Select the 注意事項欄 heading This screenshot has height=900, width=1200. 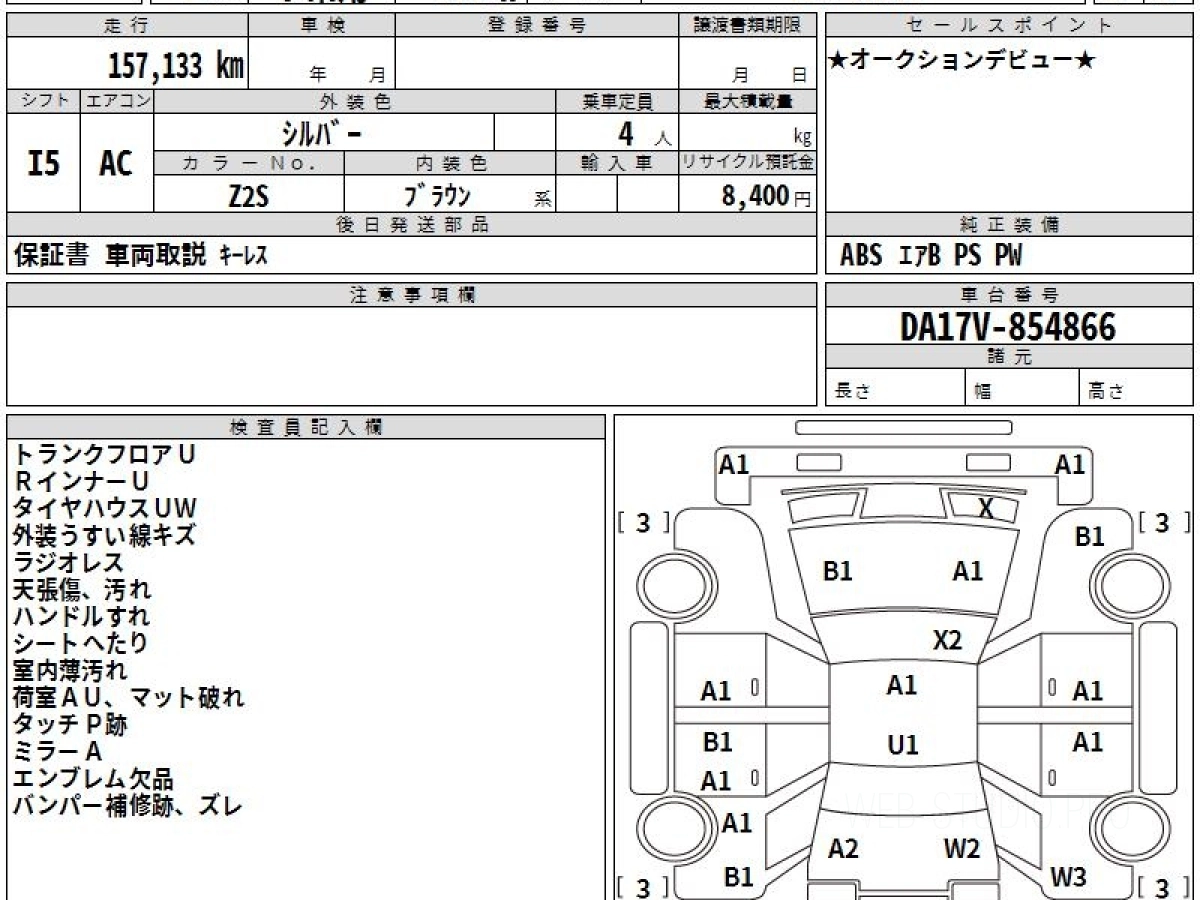click(x=411, y=294)
